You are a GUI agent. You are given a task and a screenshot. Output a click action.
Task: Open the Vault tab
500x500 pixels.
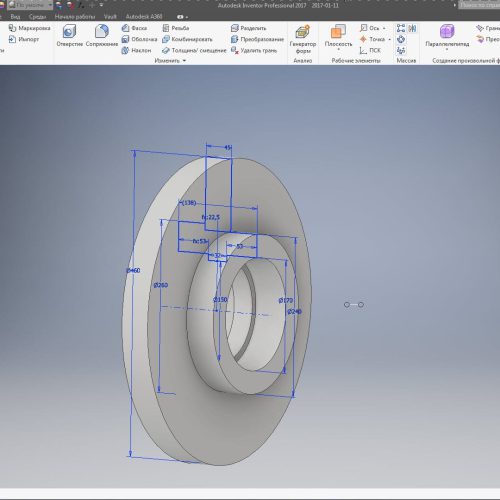click(110, 16)
